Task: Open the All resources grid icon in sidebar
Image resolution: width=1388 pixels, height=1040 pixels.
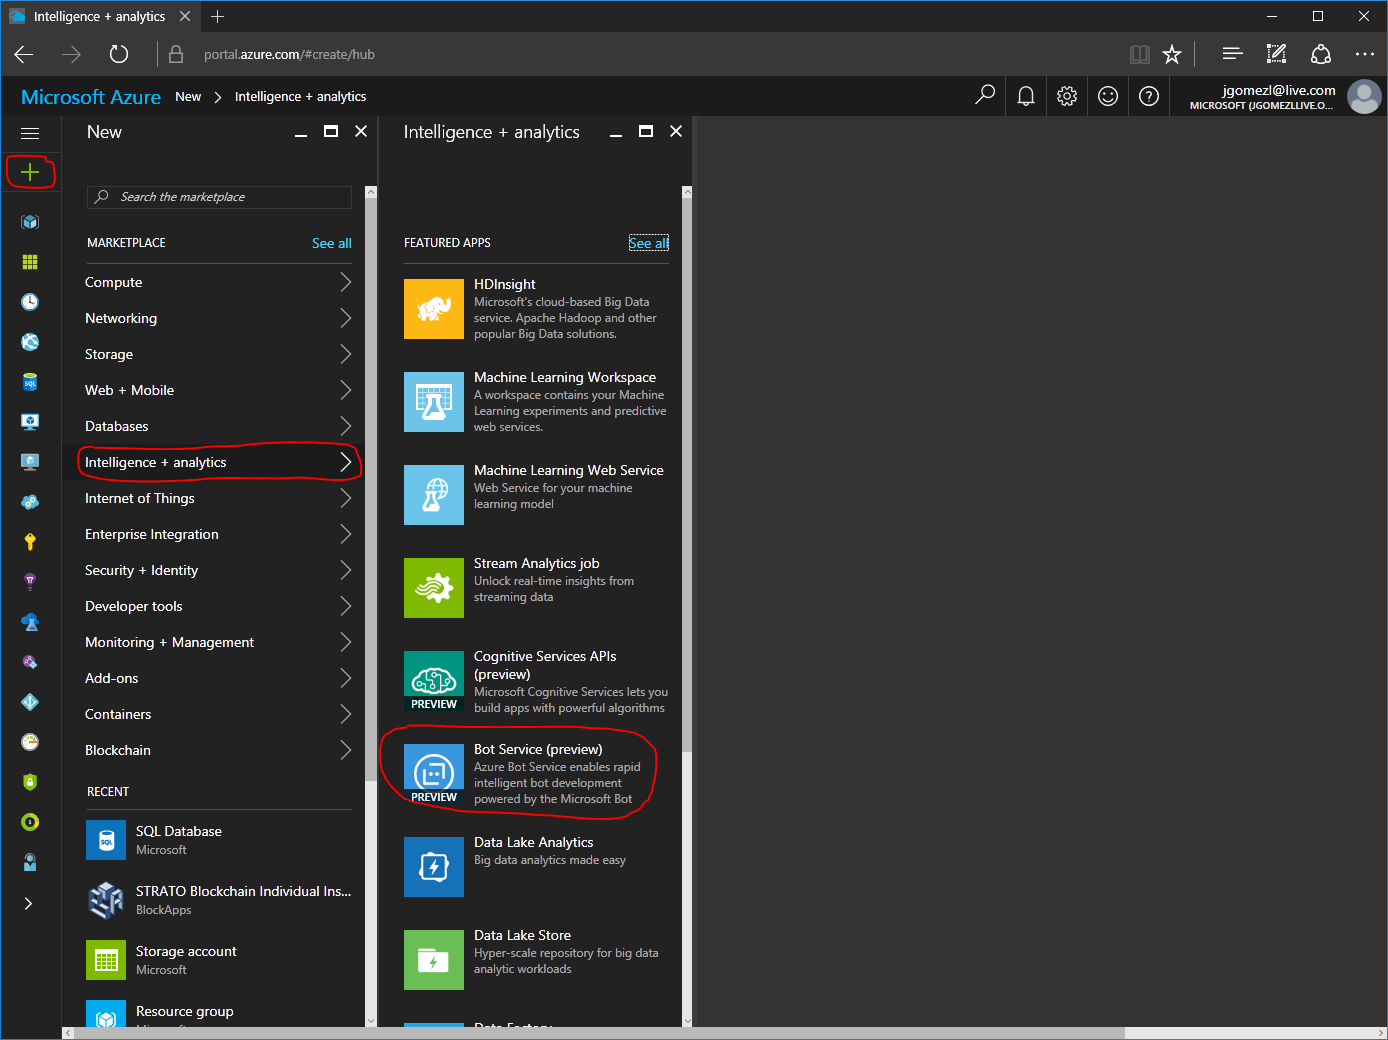Action: (30, 262)
